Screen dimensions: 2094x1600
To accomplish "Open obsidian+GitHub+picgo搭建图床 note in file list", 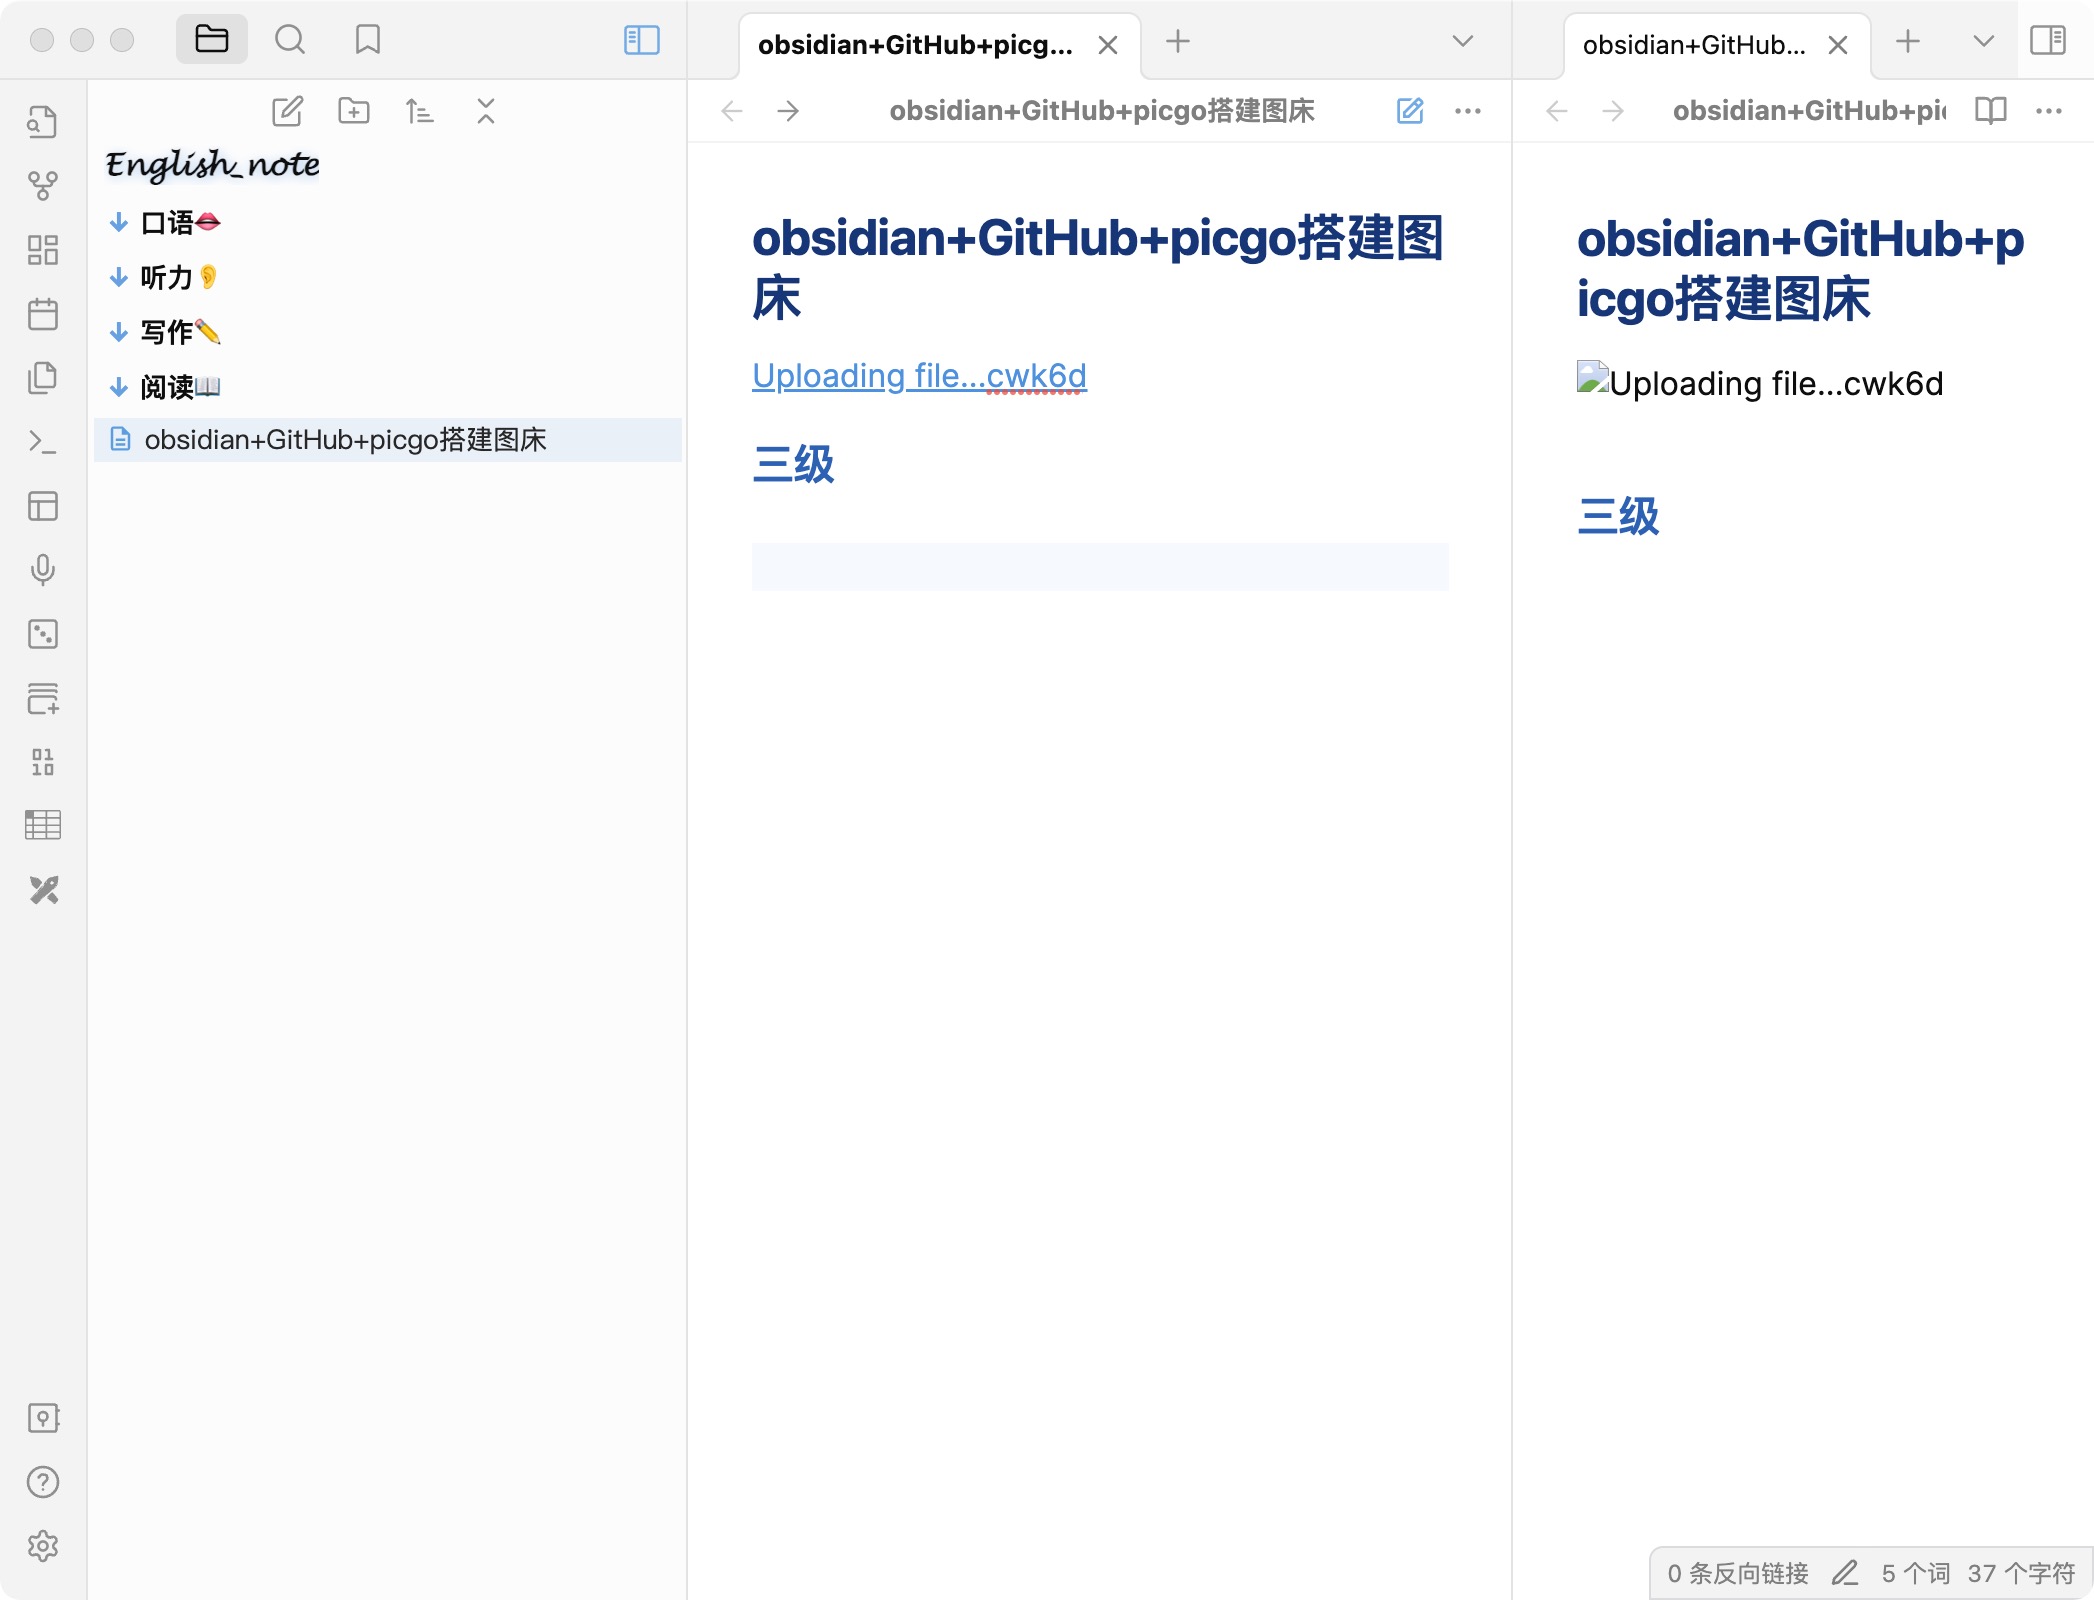I will [345, 440].
